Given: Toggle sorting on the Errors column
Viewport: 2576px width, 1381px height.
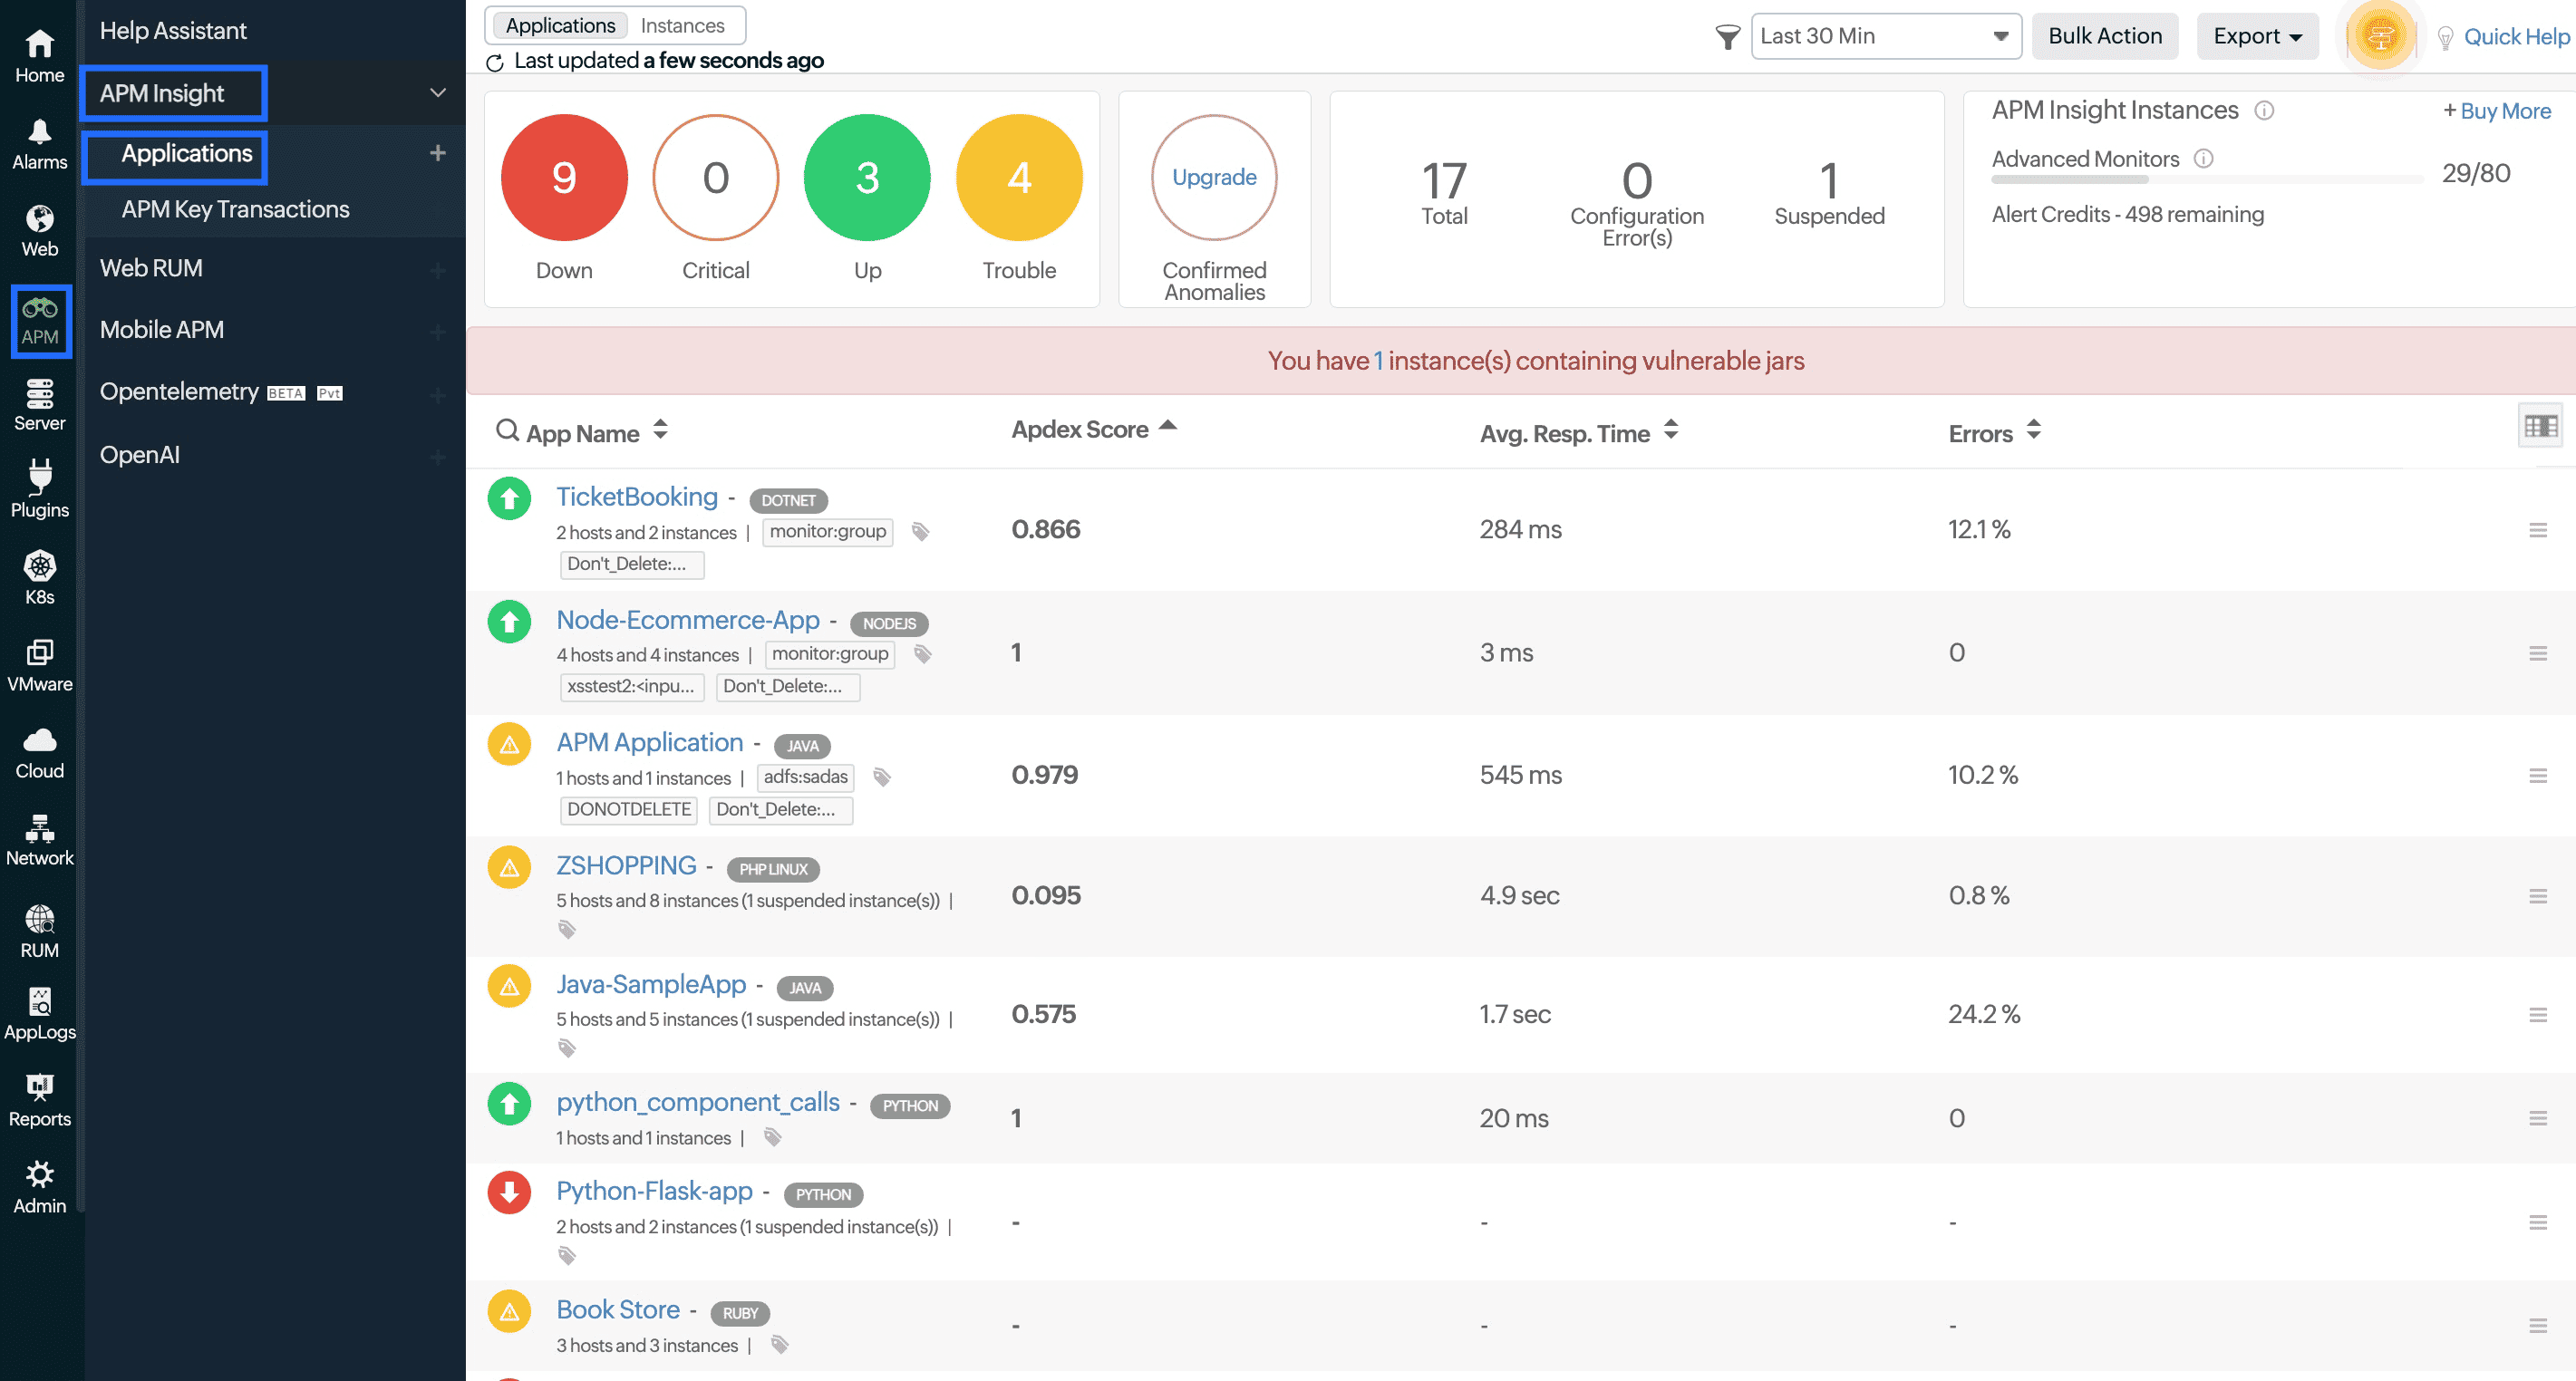Looking at the screenshot, I should click(2034, 432).
